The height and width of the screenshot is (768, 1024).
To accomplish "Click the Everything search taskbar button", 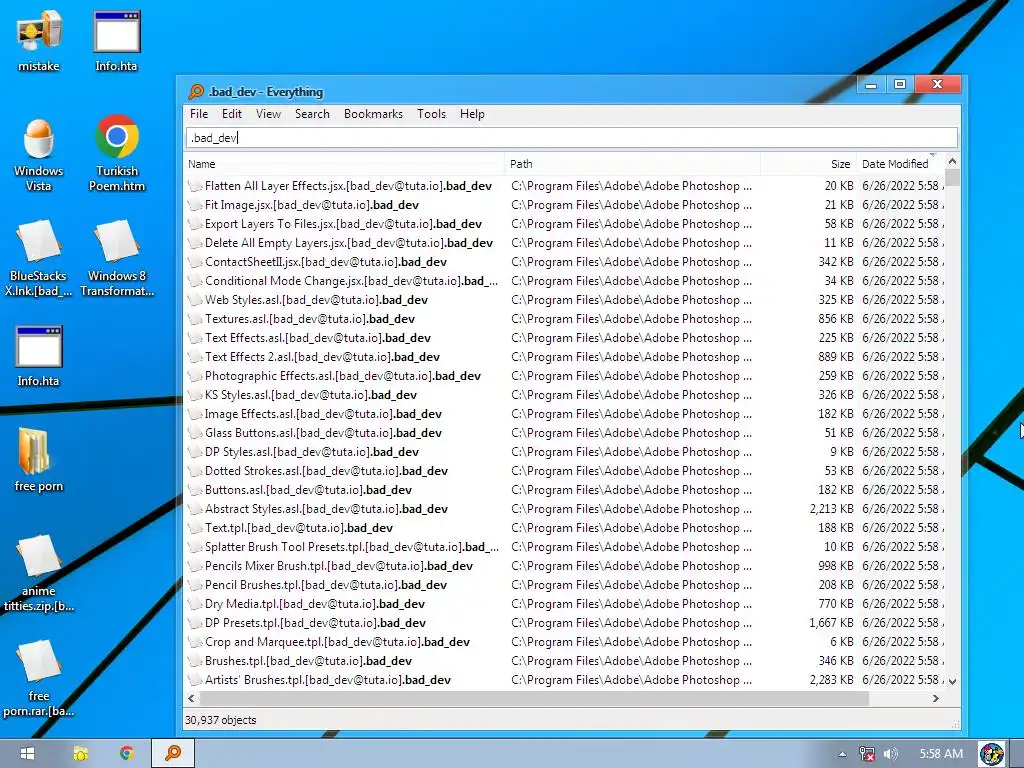I will coord(173,754).
